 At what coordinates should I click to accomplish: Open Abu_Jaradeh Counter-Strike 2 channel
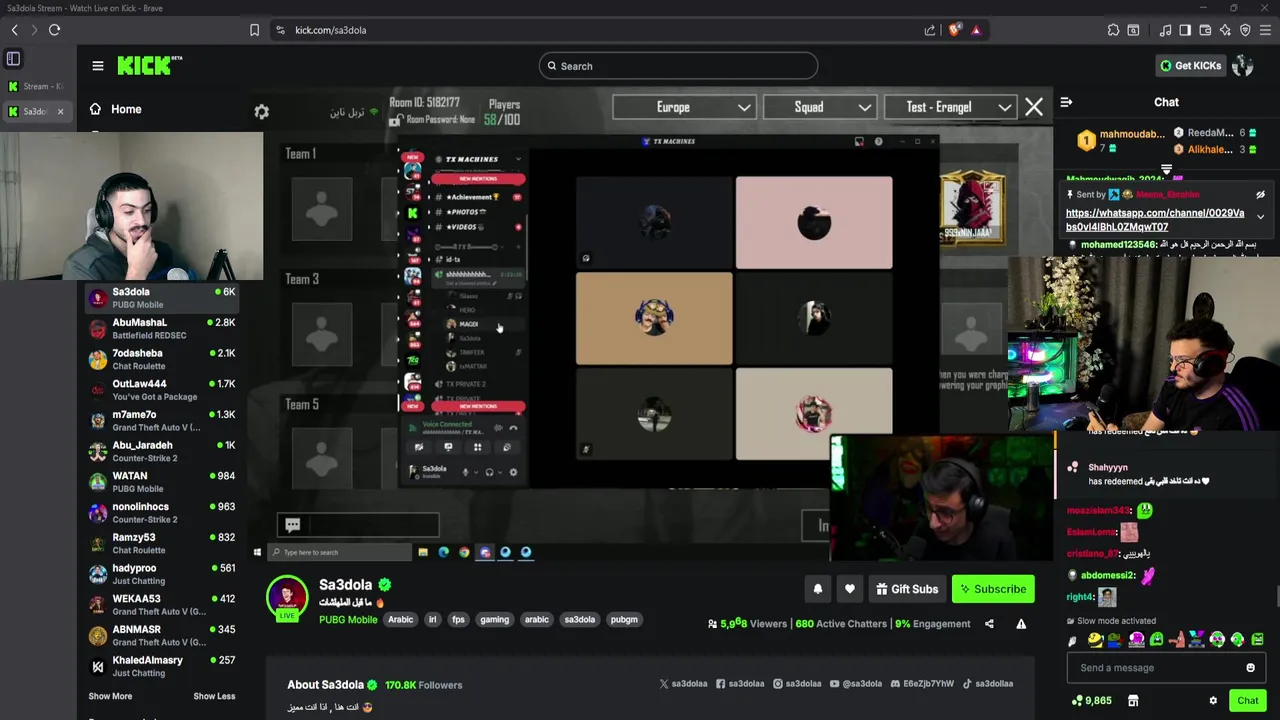click(x=162, y=451)
